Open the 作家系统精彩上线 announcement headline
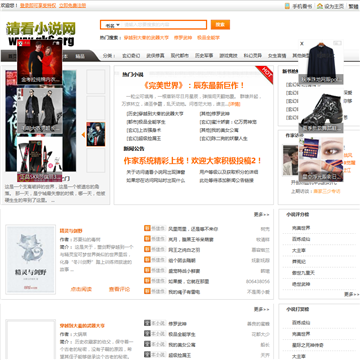Viewport: 360px width, 360px height. pos(193,161)
